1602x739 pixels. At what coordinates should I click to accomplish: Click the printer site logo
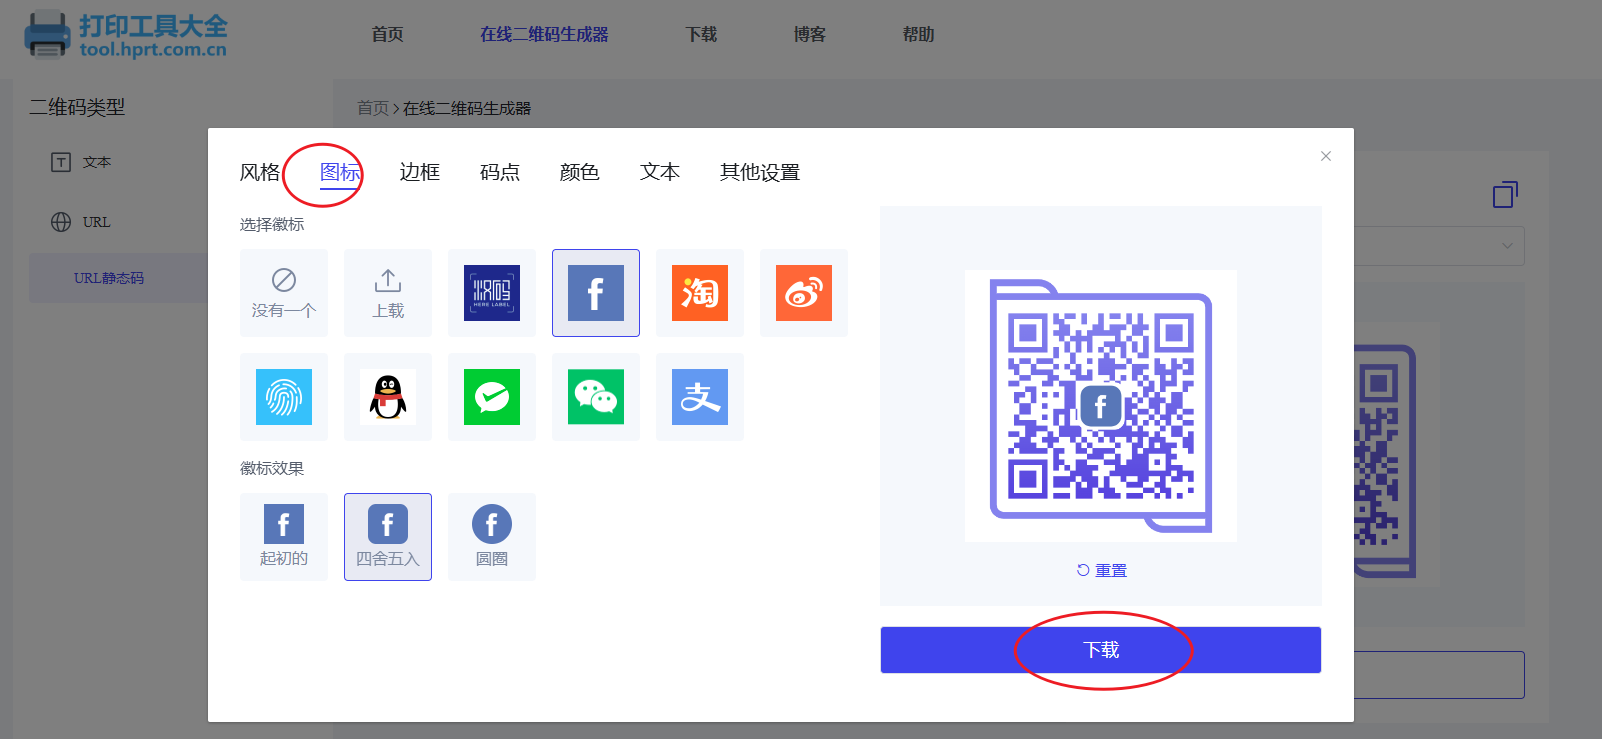(x=126, y=35)
